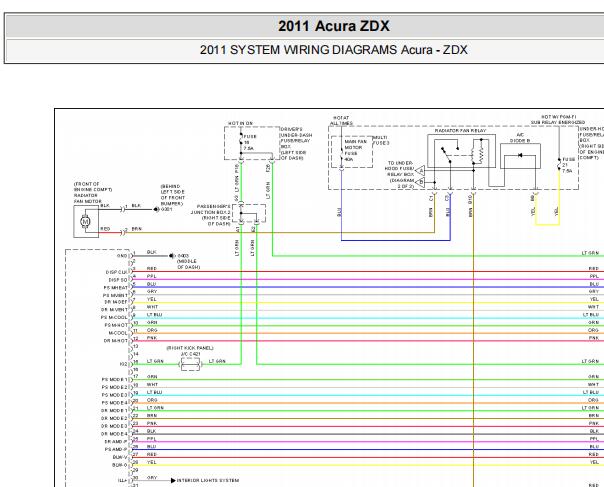The height and width of the screenshot is (487, 604).
Task: Click the "RADIATOR FAN RELAY" label
Action: [460, 131]
